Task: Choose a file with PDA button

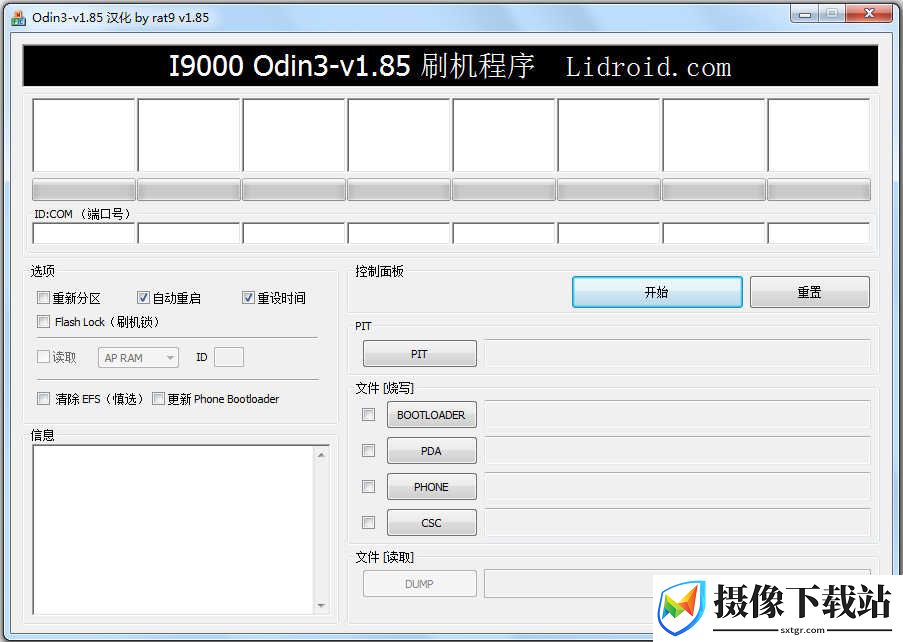Action: (432, 451)
